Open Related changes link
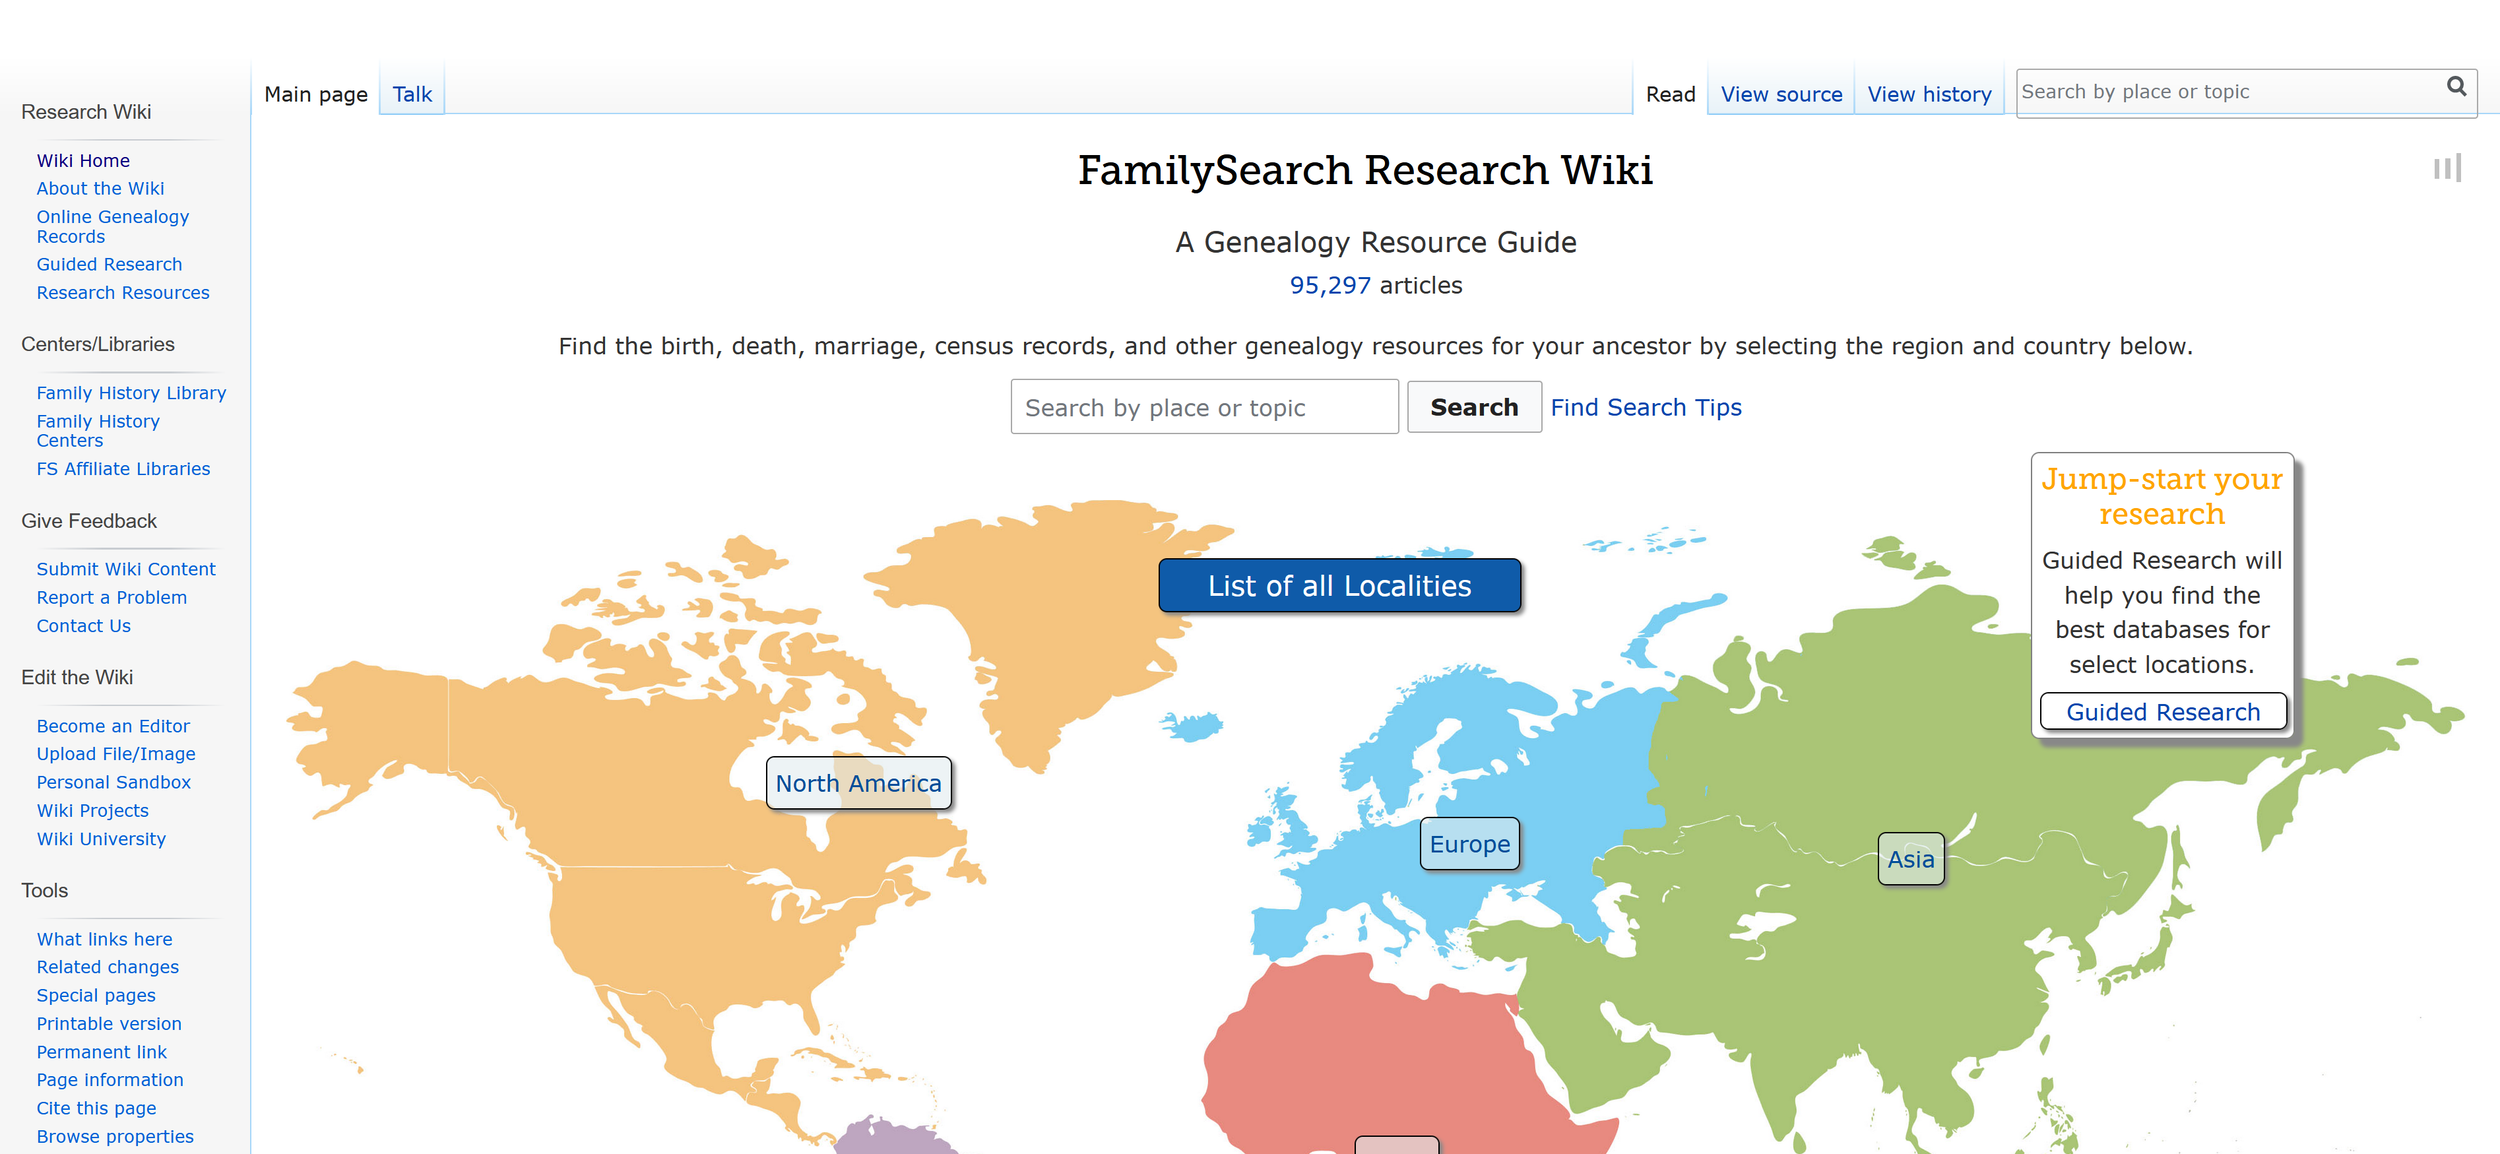 pos(107,967)
